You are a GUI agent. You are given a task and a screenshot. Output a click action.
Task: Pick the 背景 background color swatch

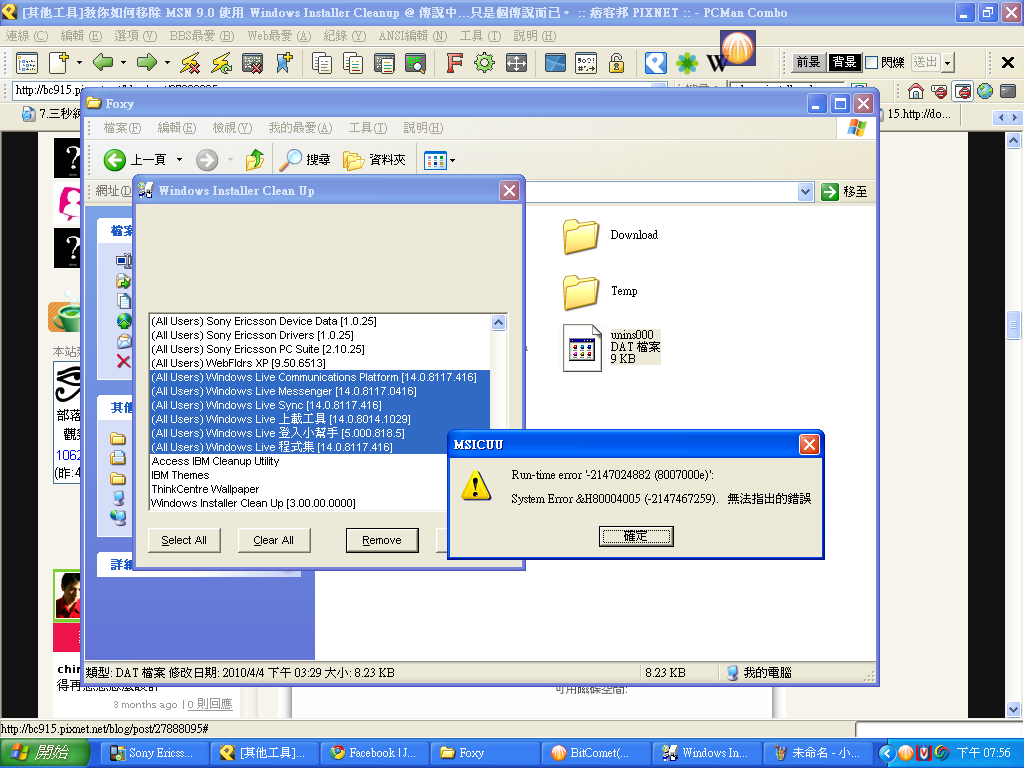844,62
